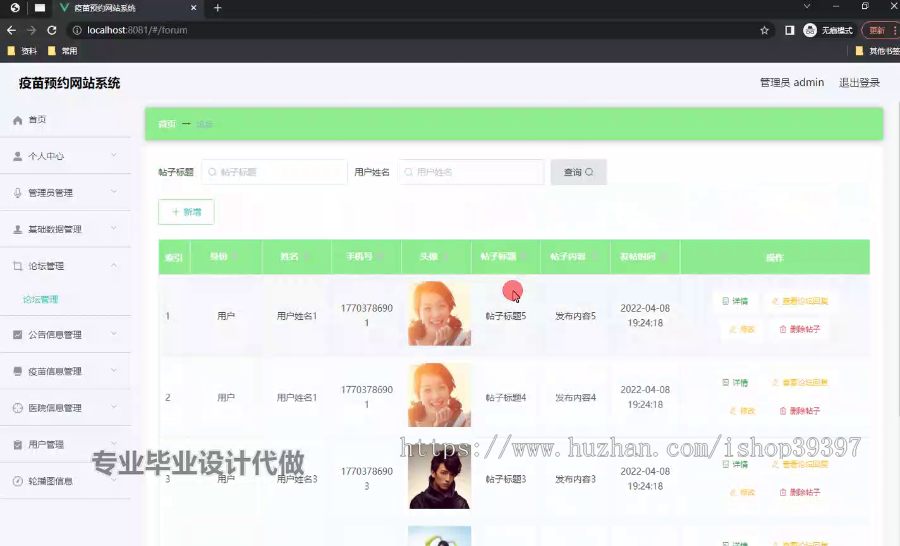Click 删除帖子 for 帖子标题4 row

tap(800, 411)
